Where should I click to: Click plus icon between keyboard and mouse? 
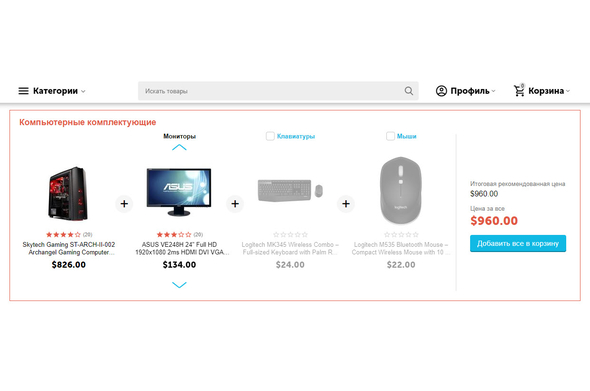tap(346, 204)
